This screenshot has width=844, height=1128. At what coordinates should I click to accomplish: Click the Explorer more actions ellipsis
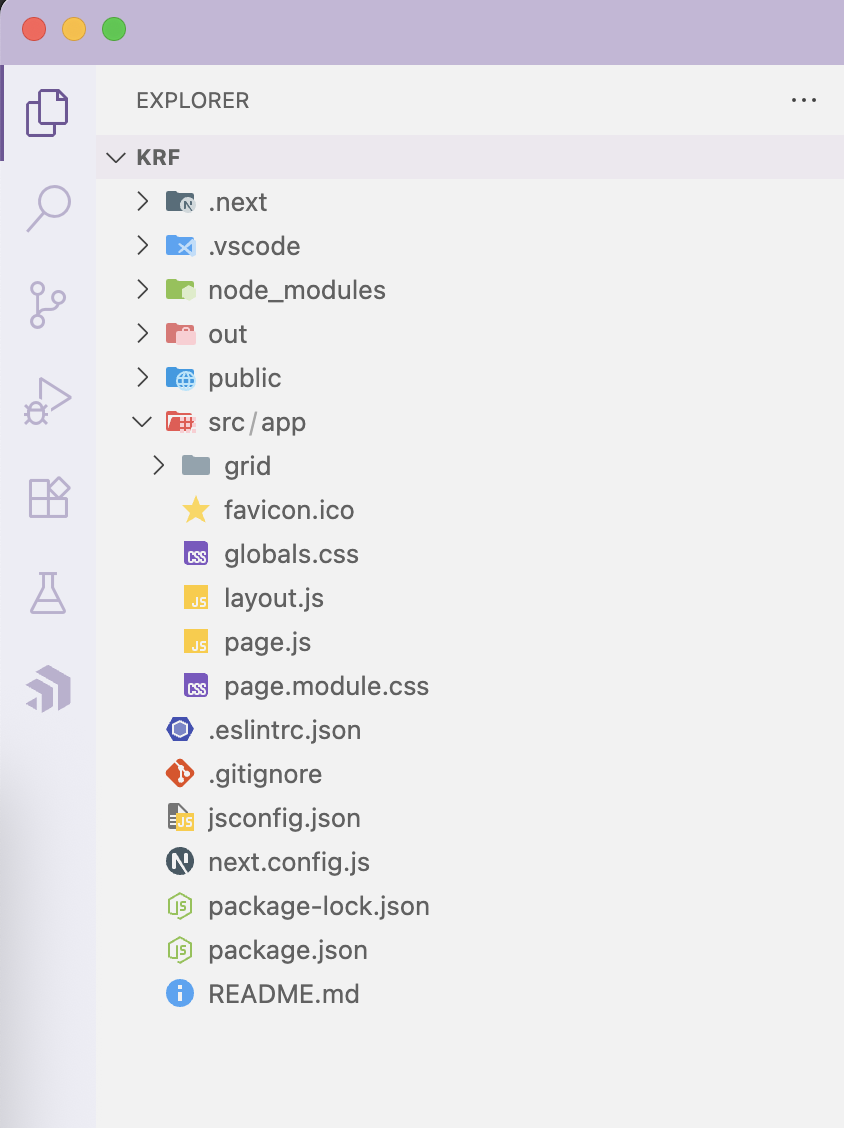803,100
